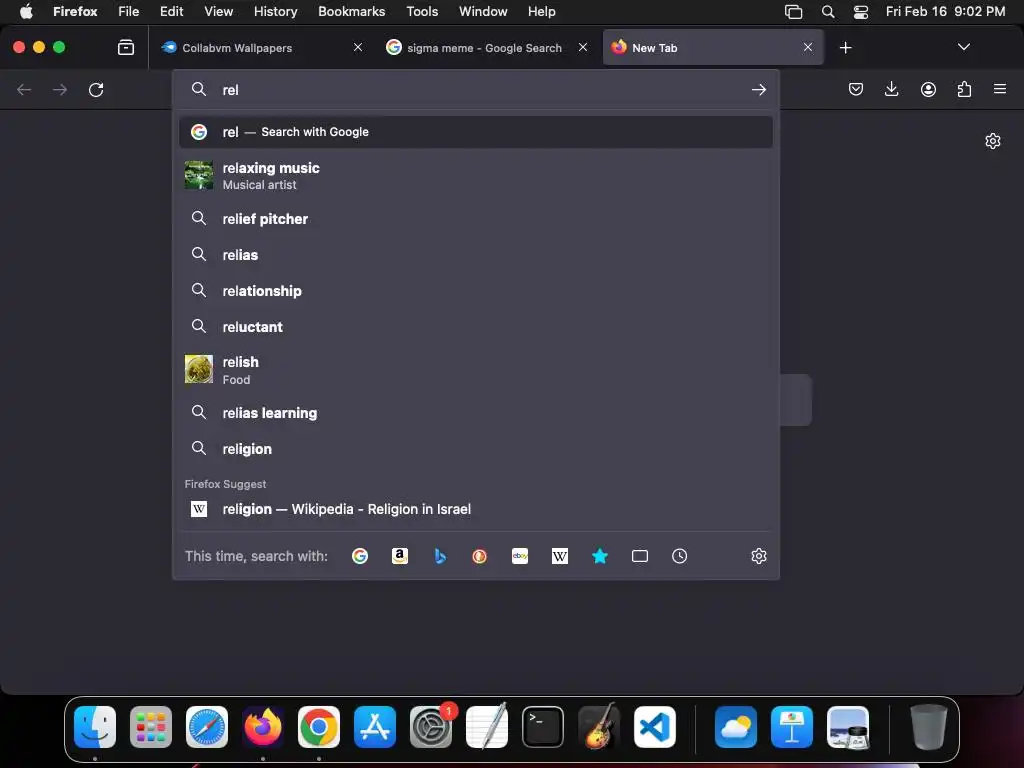The image size is (1024, 768).
Task: Select the 'reluctant' suggestion
Action: 475,327
